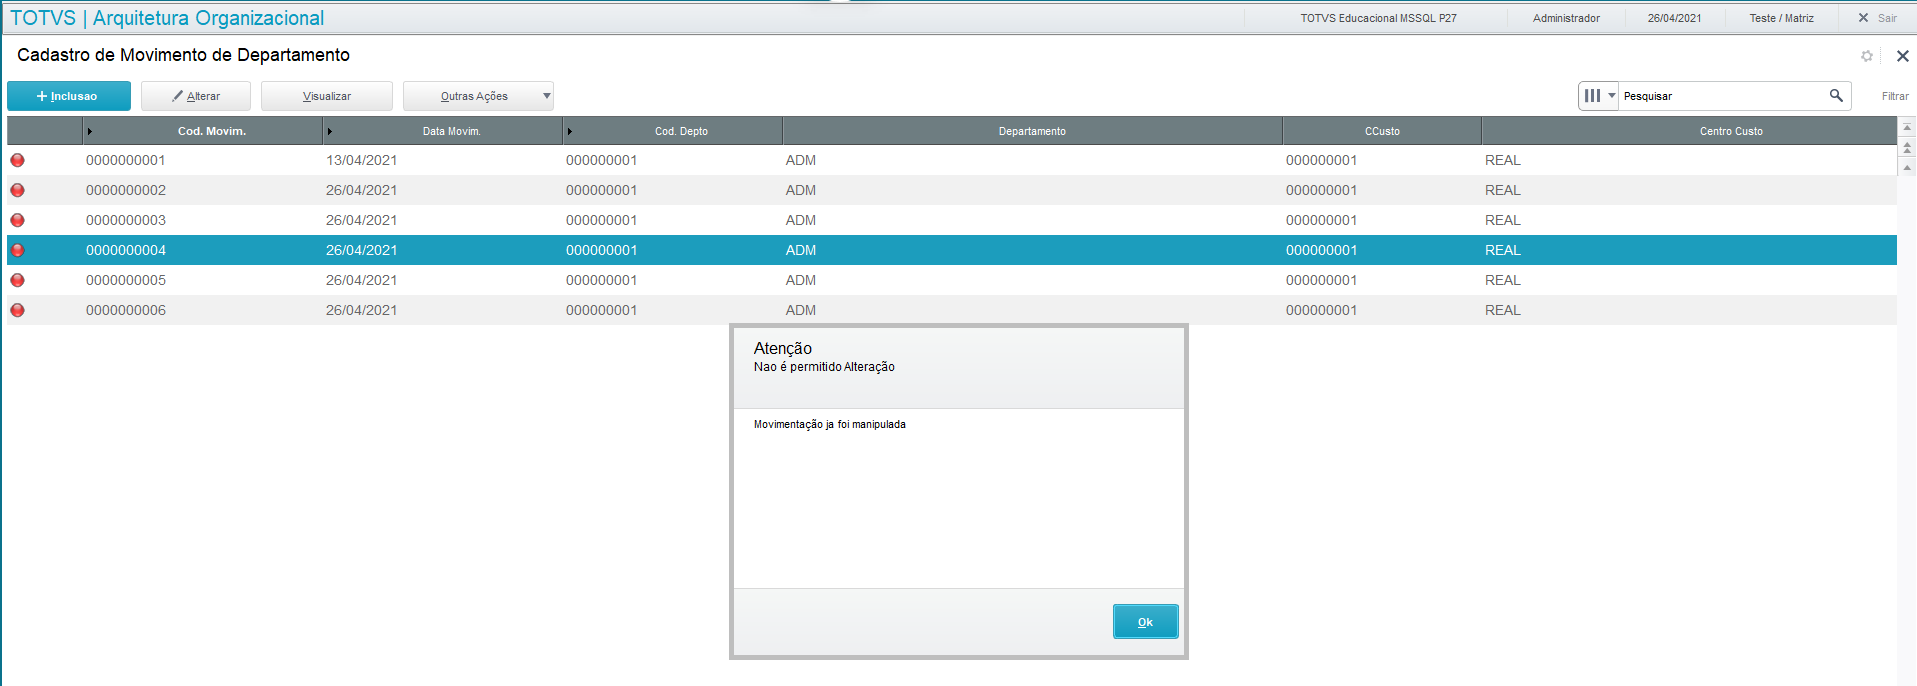Click Sair to exit the system
1917x686 pixels.
(x=1877, y=18)
